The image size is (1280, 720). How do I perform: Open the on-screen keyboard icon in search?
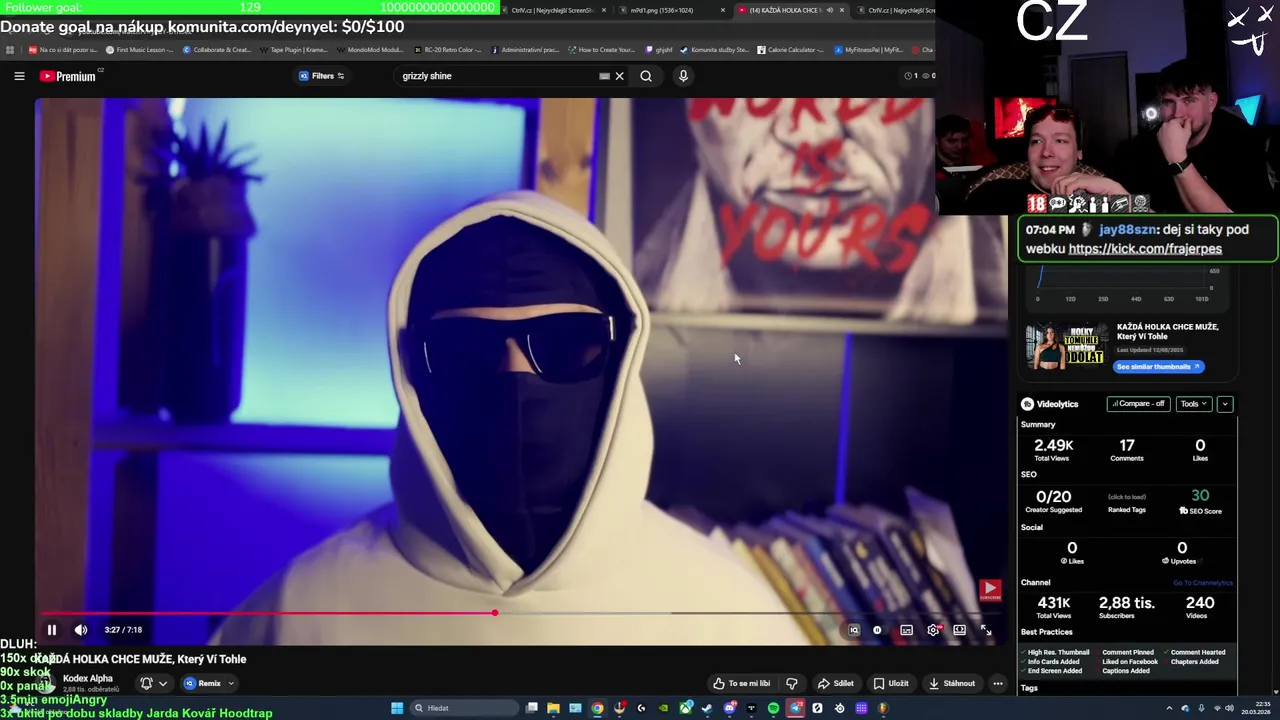click(604, 76)
